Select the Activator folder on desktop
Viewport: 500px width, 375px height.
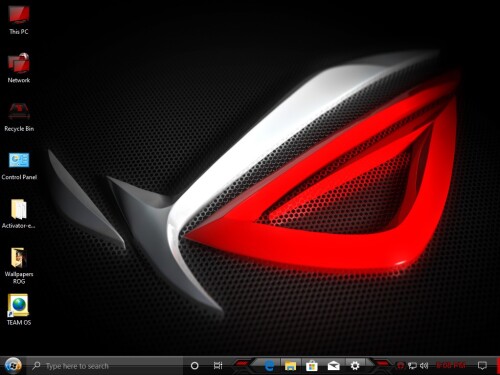(x=19, y=214)
